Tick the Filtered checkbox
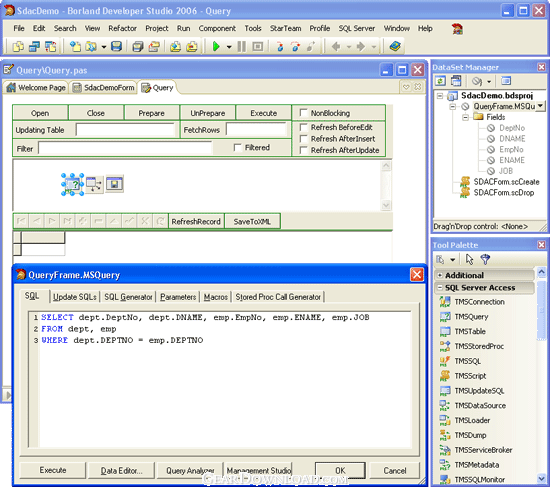Screen dimensions: 550x487 click(237, 147)
